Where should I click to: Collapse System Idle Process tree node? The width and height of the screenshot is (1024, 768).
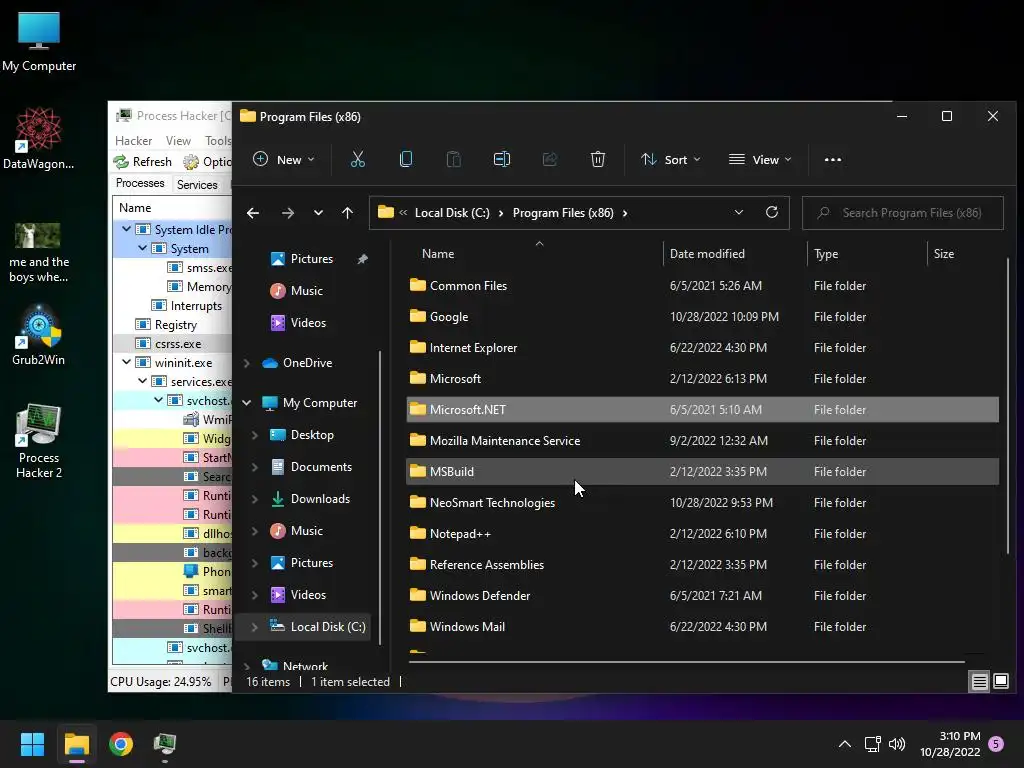coord(127,229)
